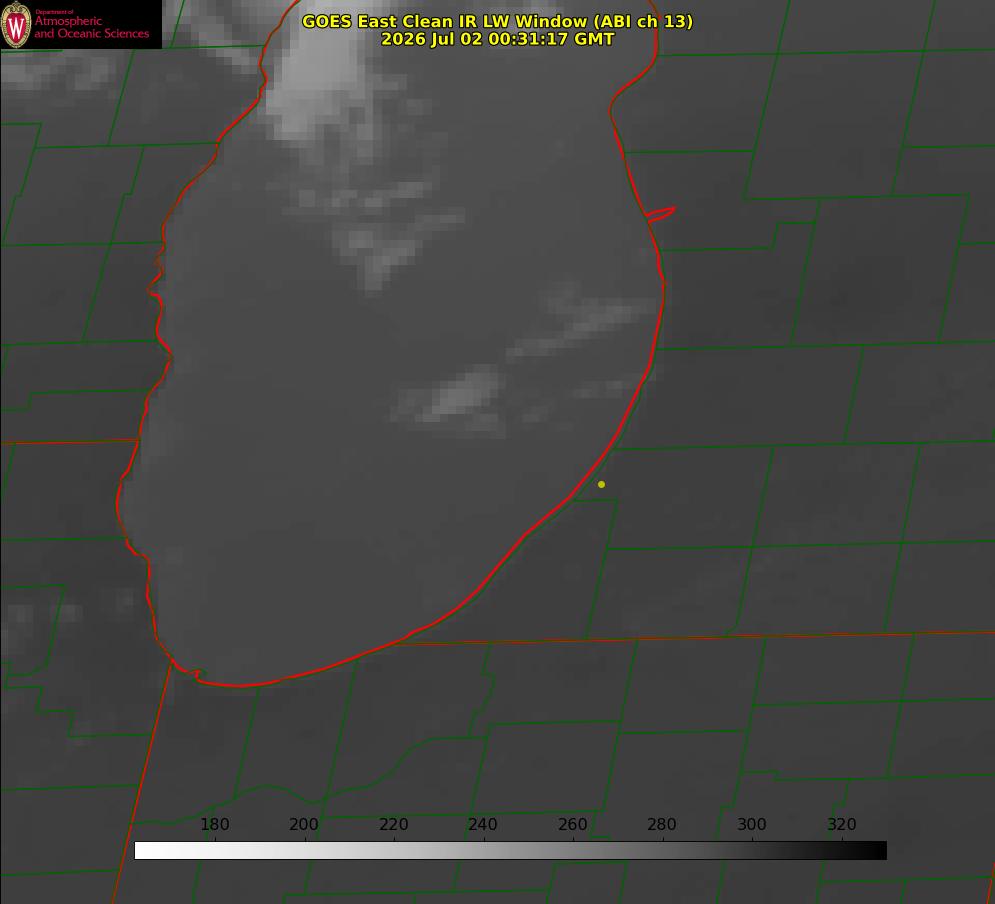
Task: Click the yellow dot marker near the lakeshore
Action: [x=601, y=484]
